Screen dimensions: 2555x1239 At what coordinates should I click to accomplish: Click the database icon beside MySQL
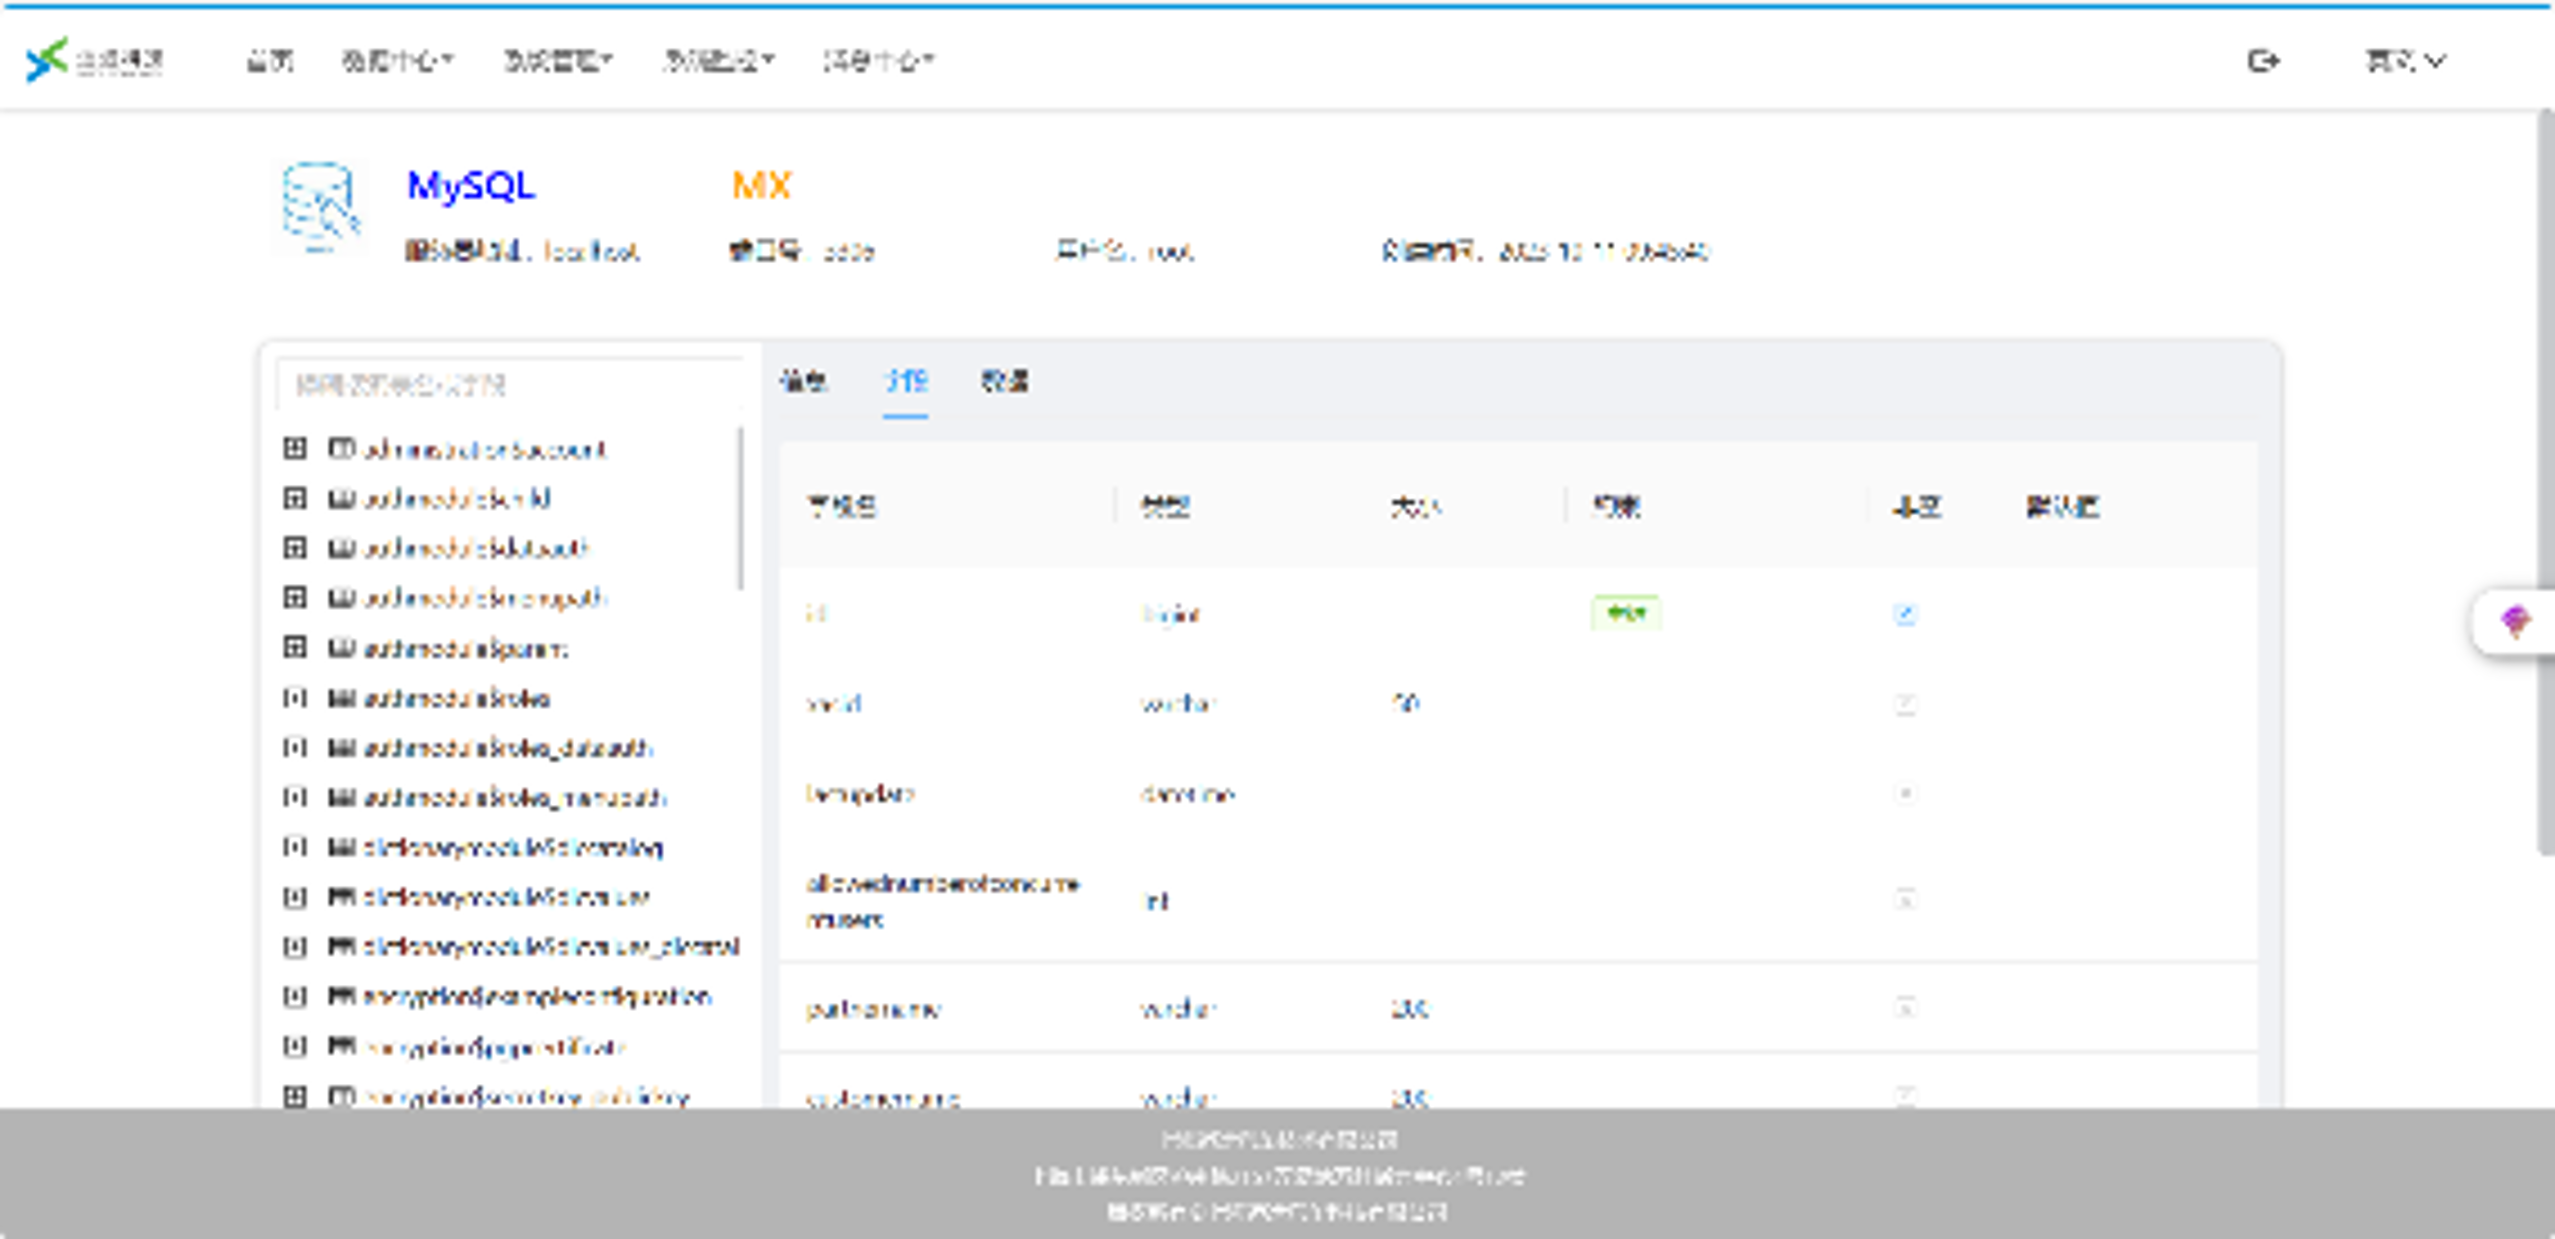point(319,206)
